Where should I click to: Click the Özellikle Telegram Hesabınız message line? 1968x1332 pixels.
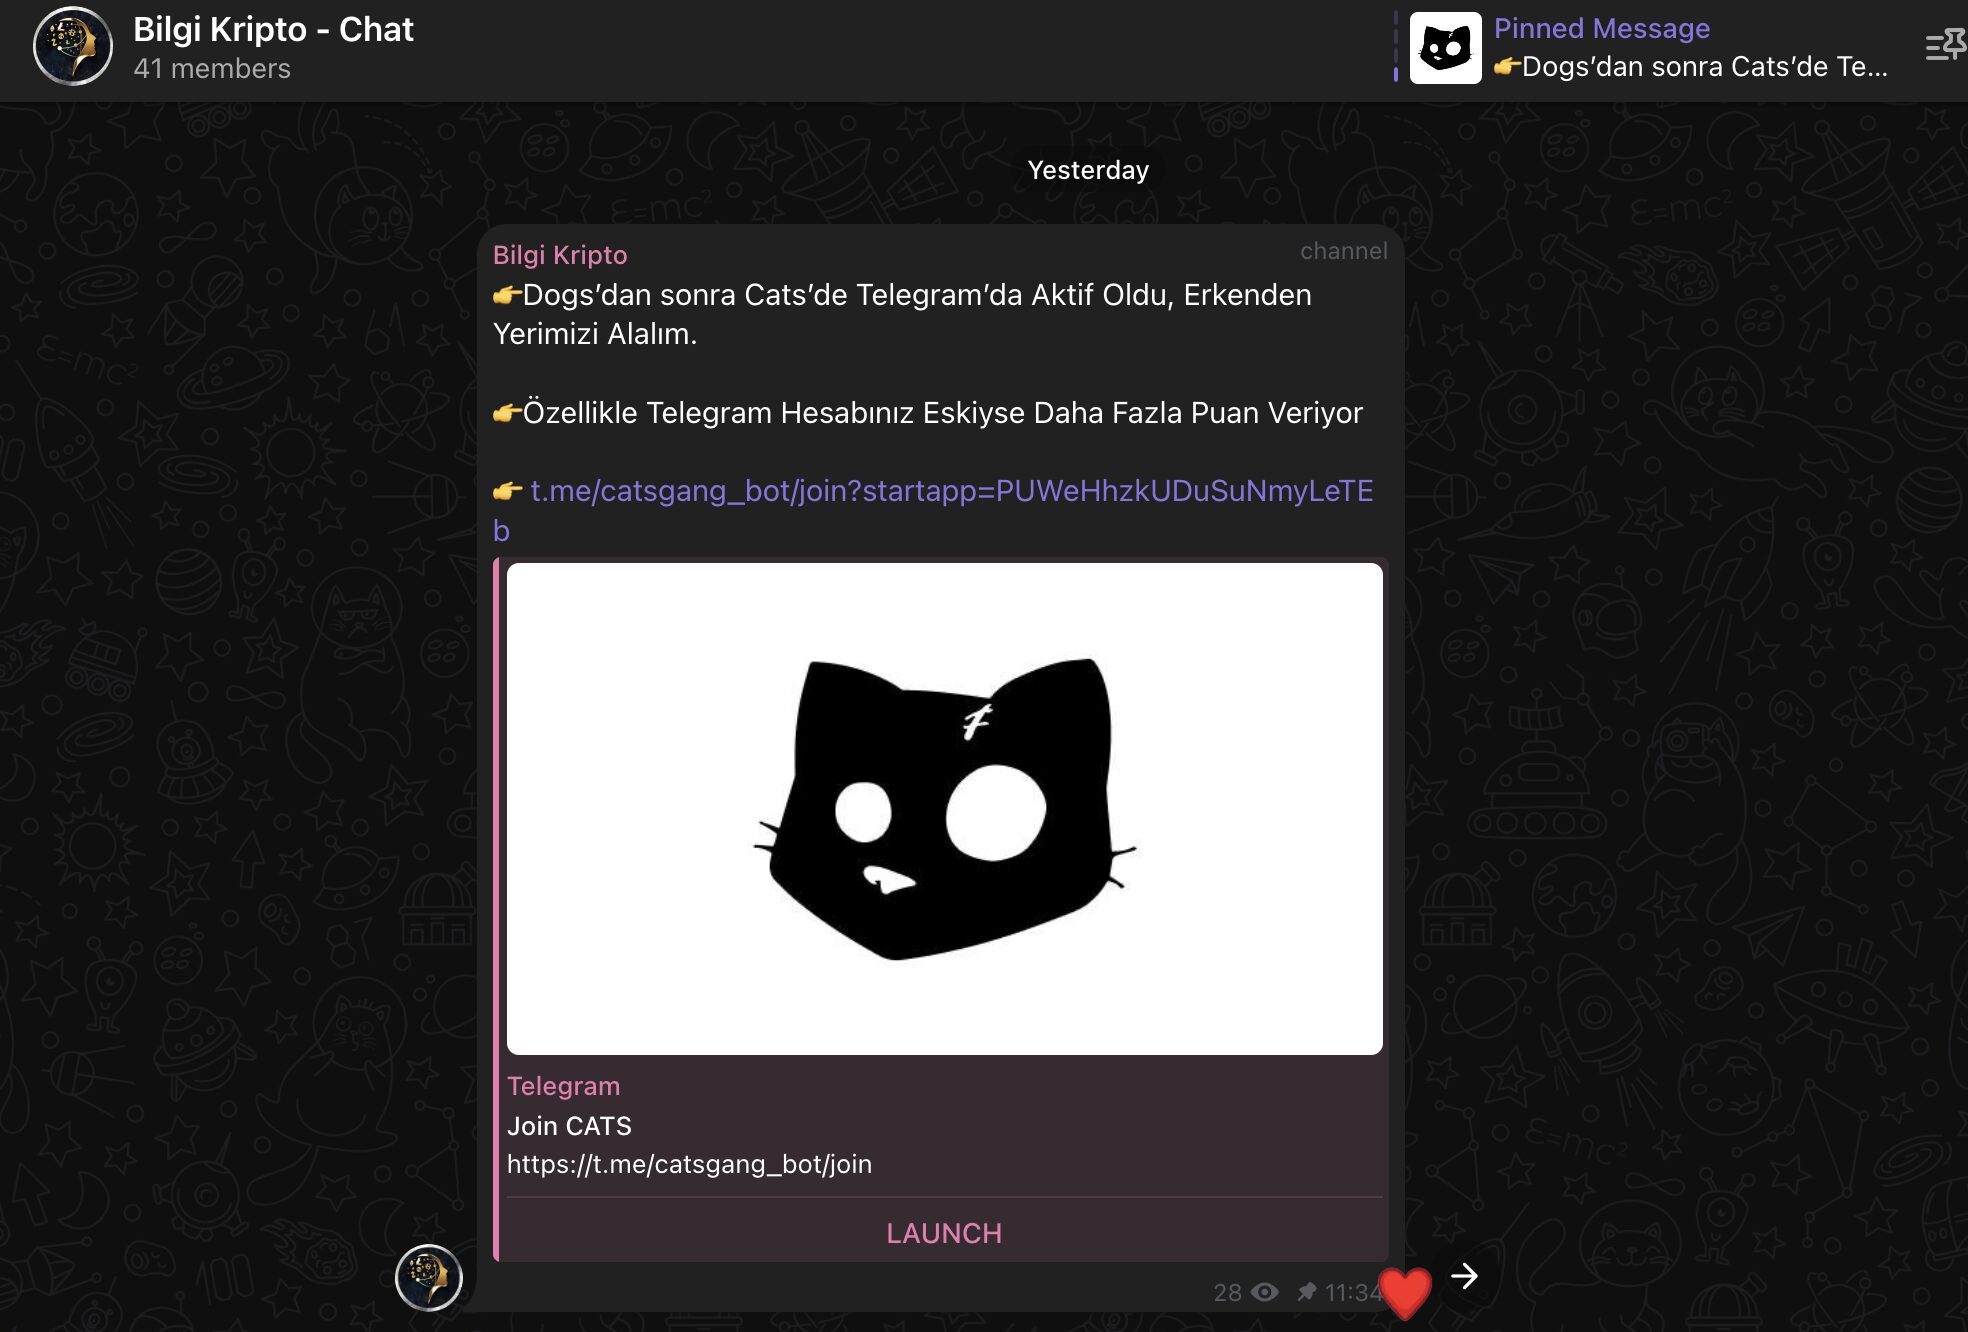(928, 413)
